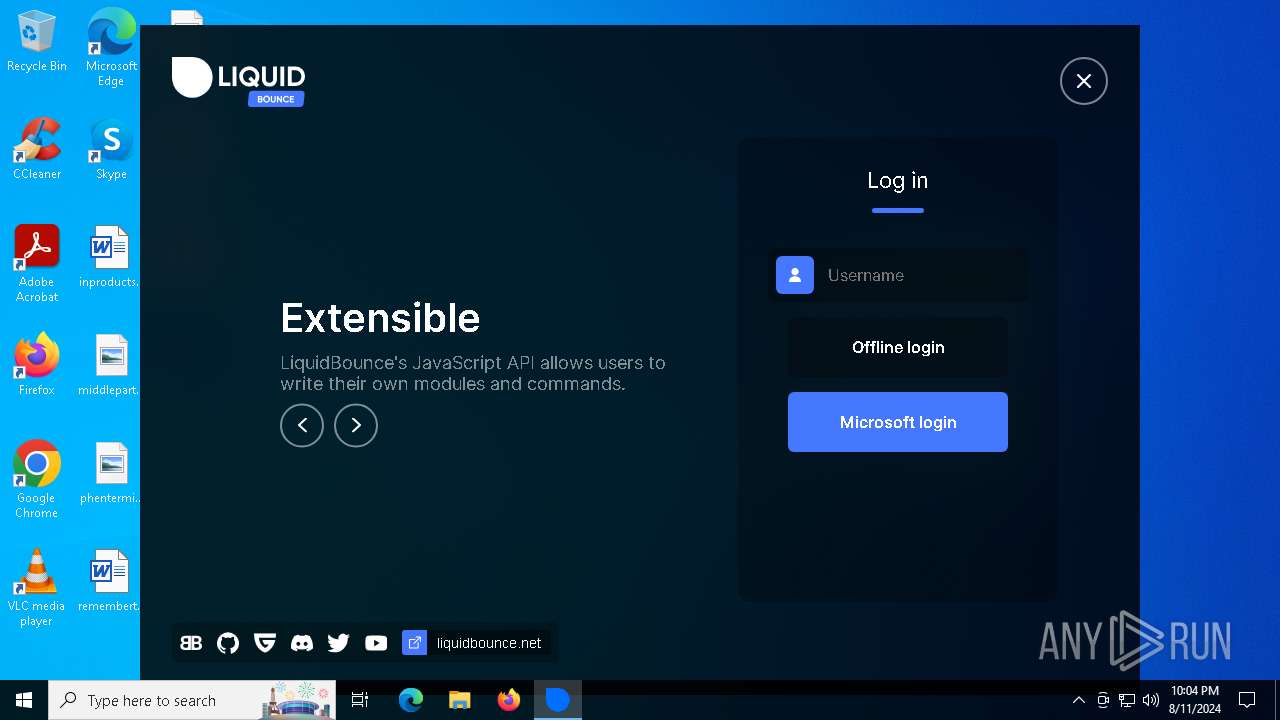Open the YouTube icon link

pos(376,643)
